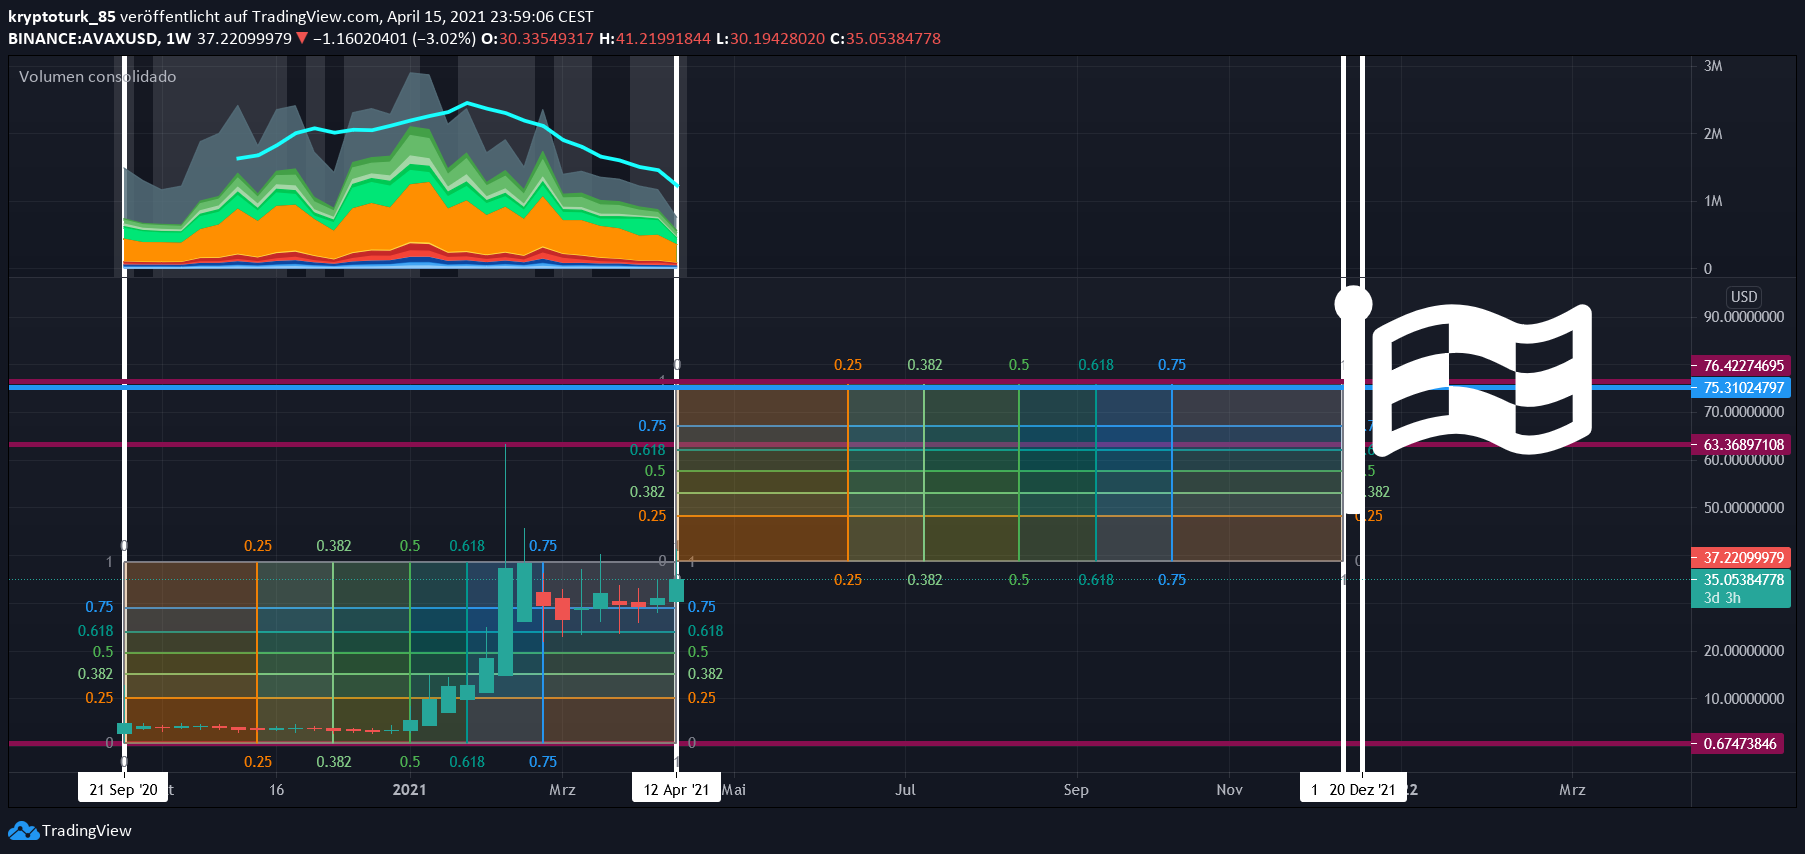Click the 10.00000000 price axis label
This screenshot has width=1805, height=854.
click(x=1743, y=699)
